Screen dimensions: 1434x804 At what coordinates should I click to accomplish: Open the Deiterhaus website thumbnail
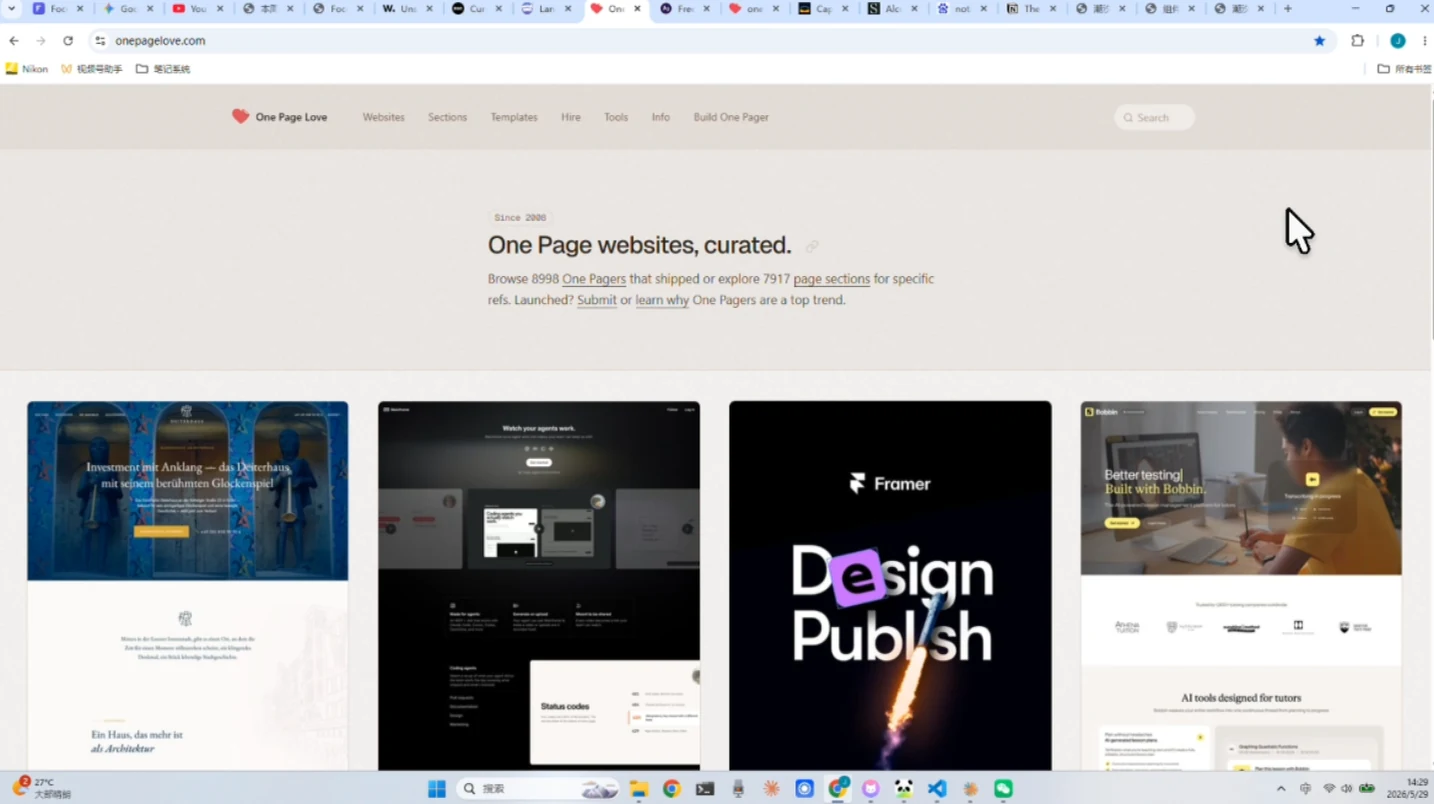(188, 586)
